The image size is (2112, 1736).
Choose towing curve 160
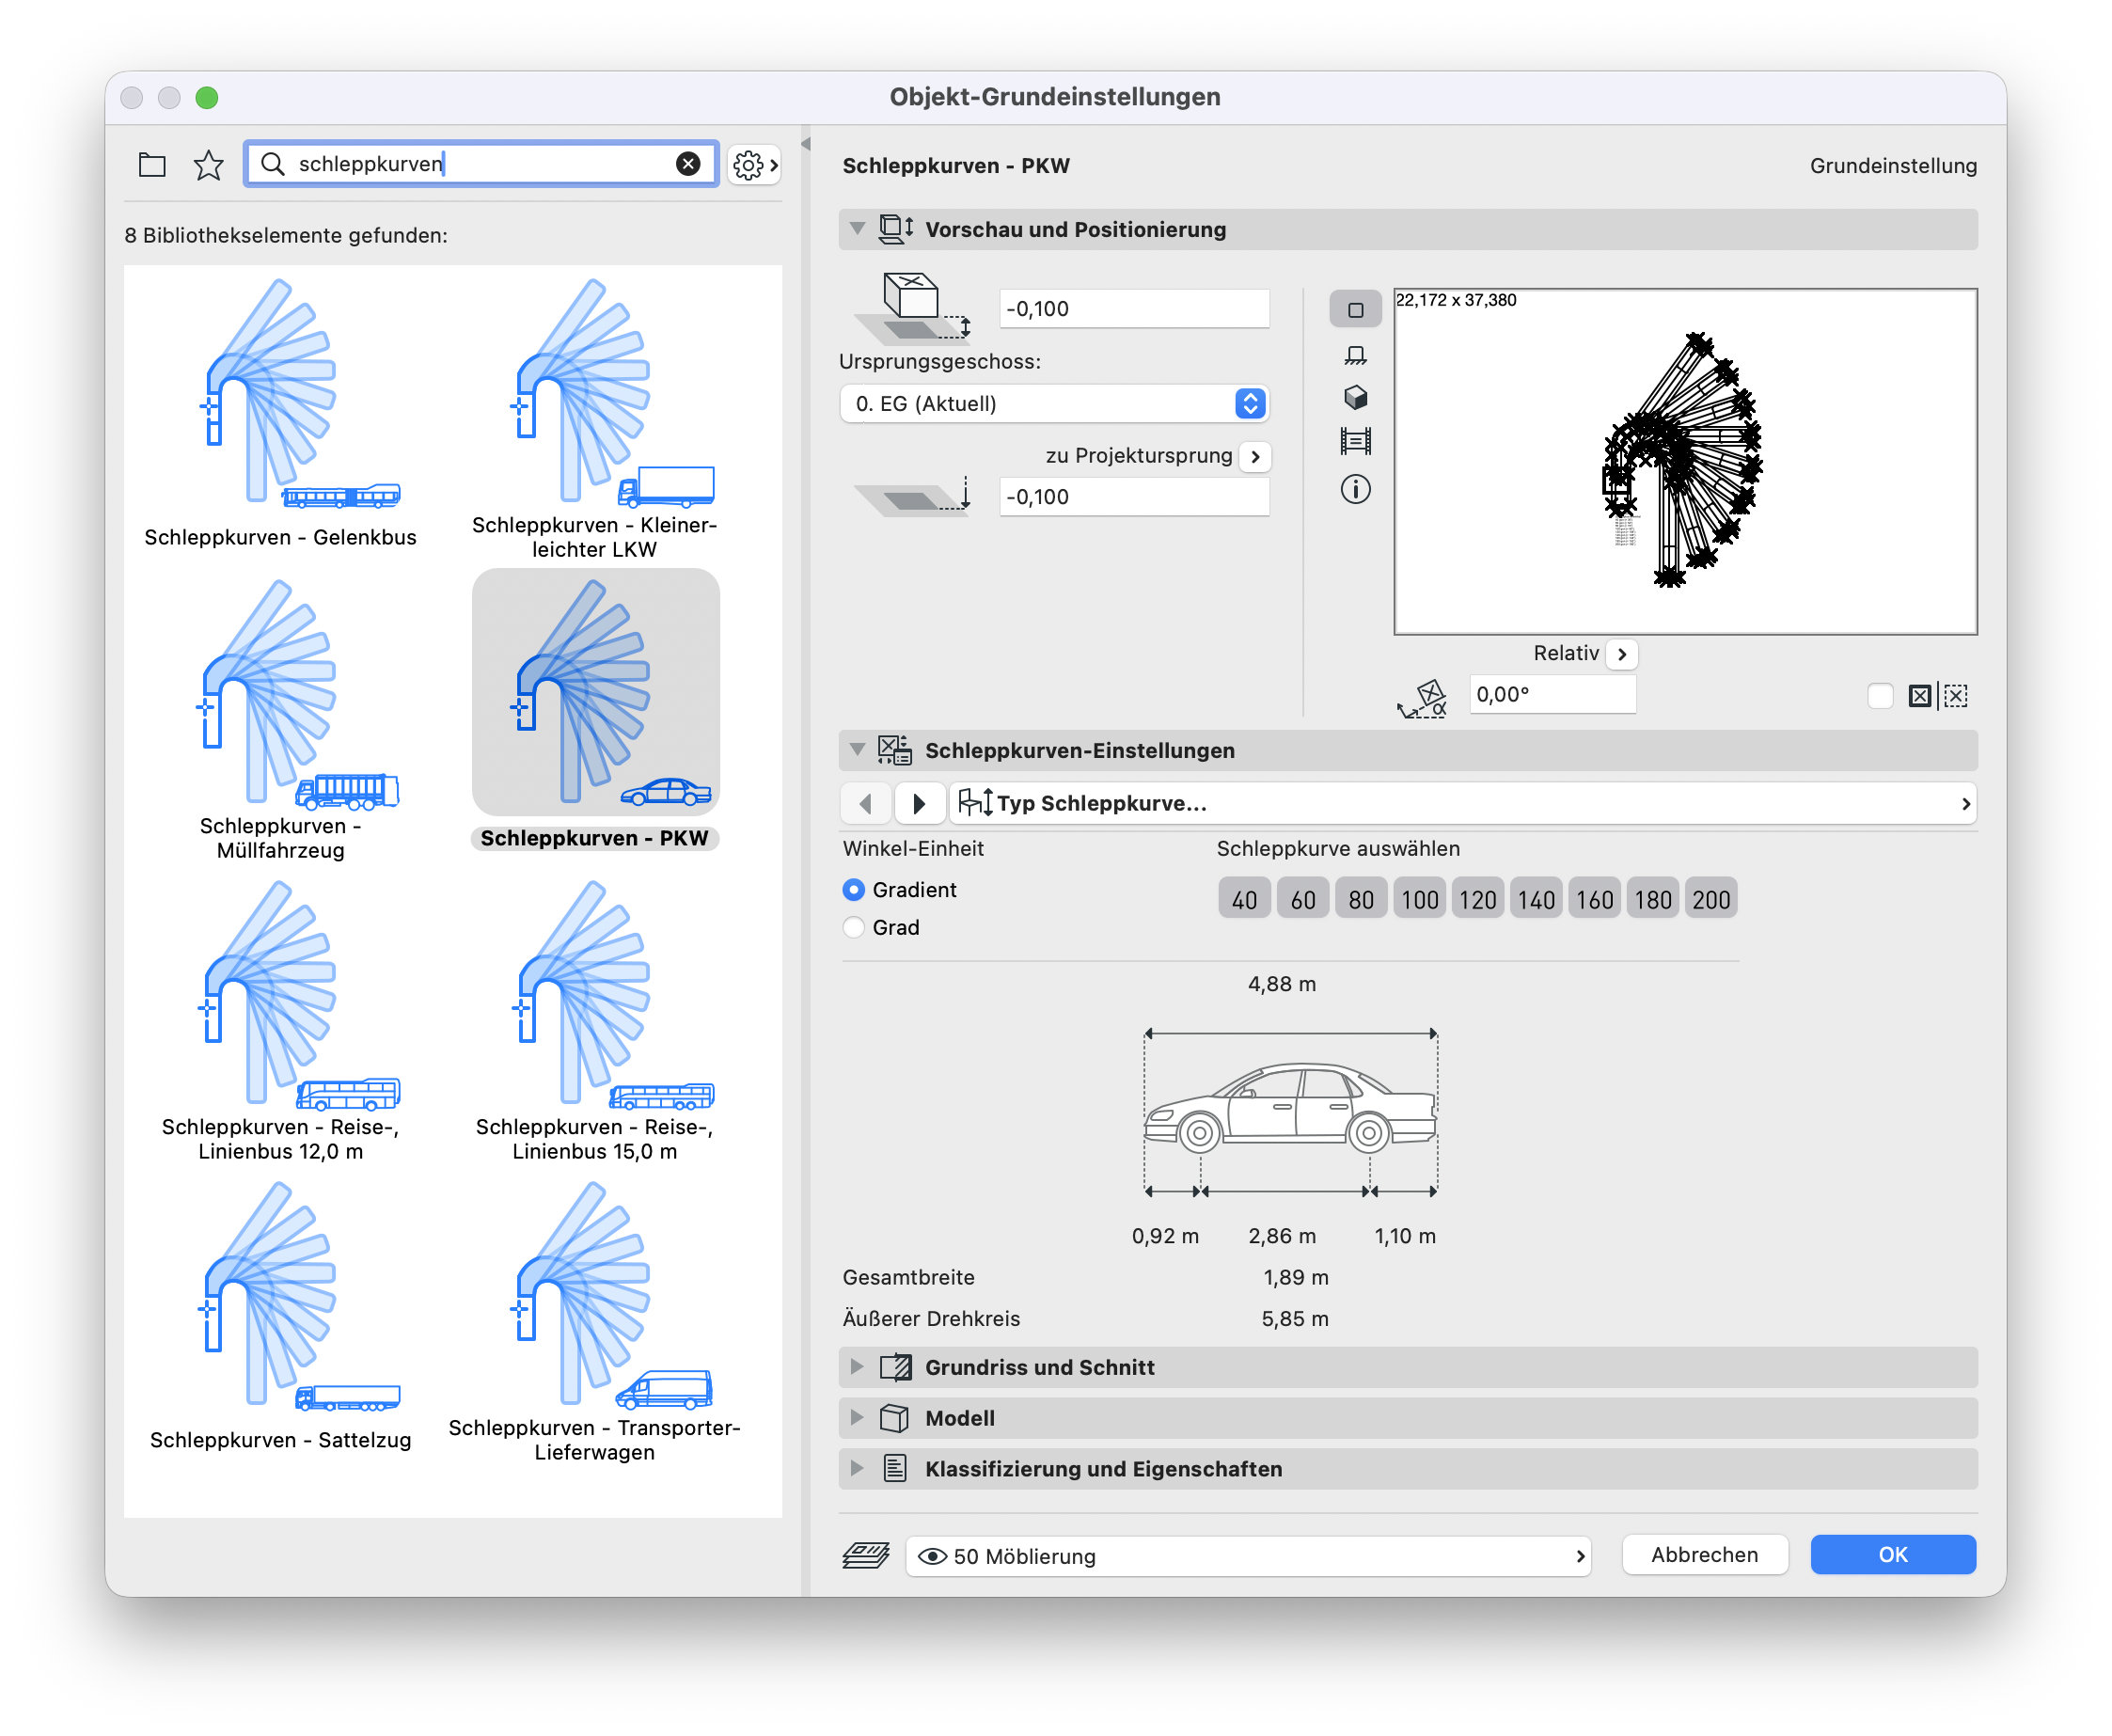pos(1594,900)
